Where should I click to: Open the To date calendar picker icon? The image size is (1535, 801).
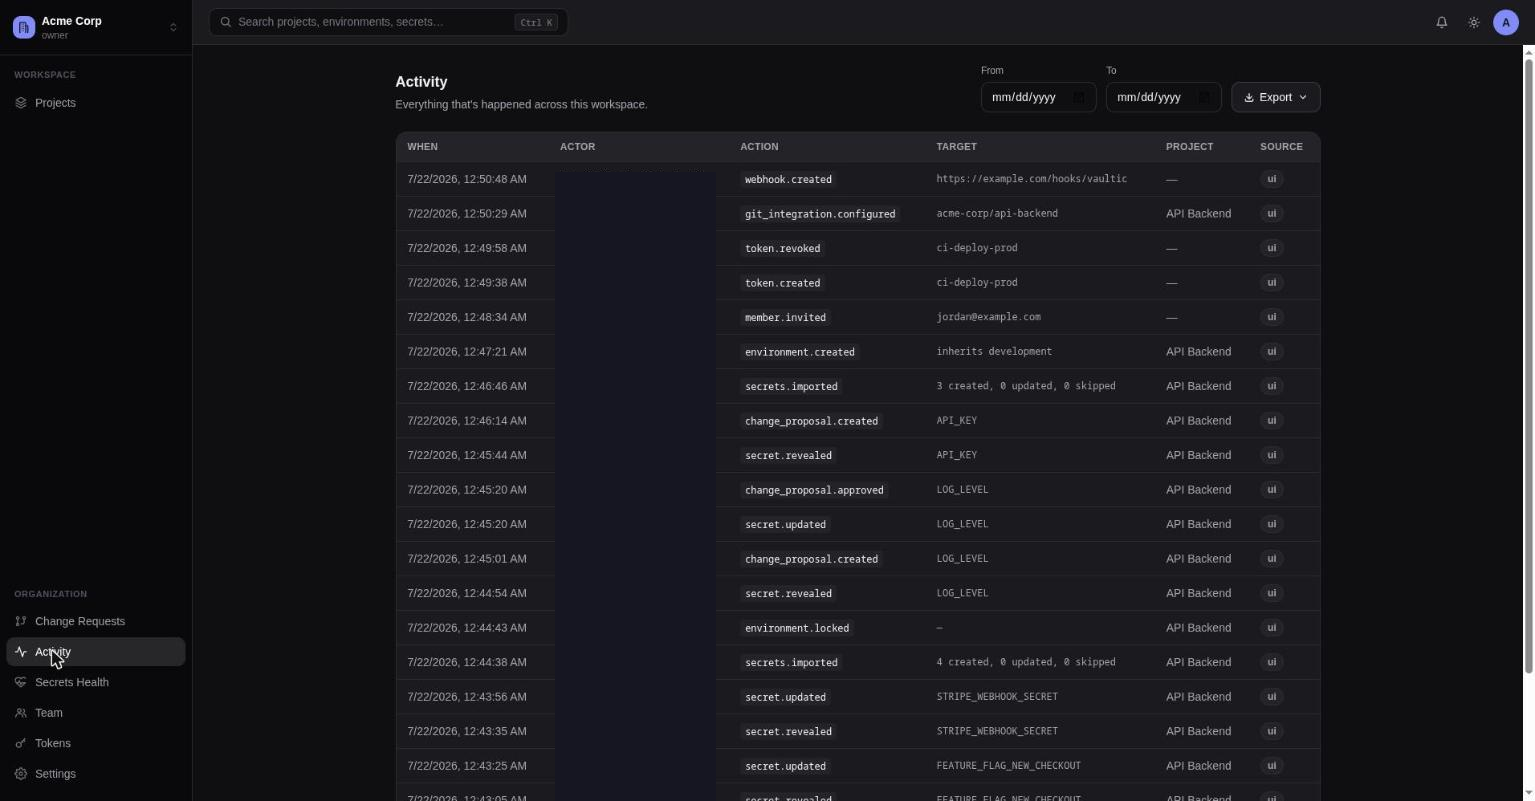point(1204,97)
